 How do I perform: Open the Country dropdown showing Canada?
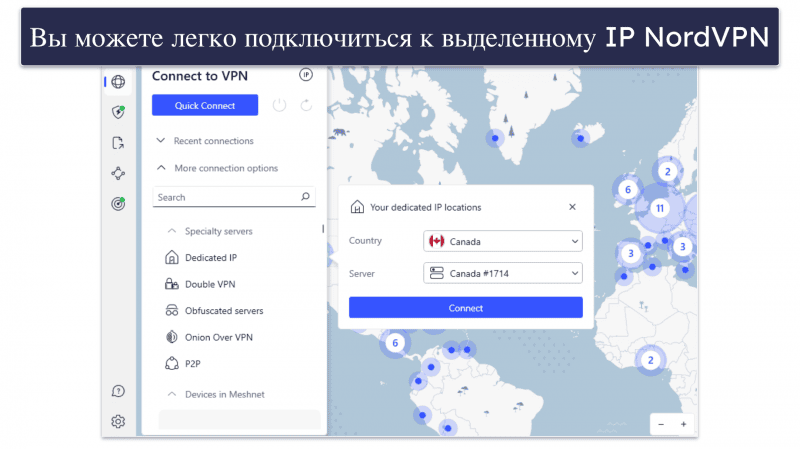click(503, 241)
